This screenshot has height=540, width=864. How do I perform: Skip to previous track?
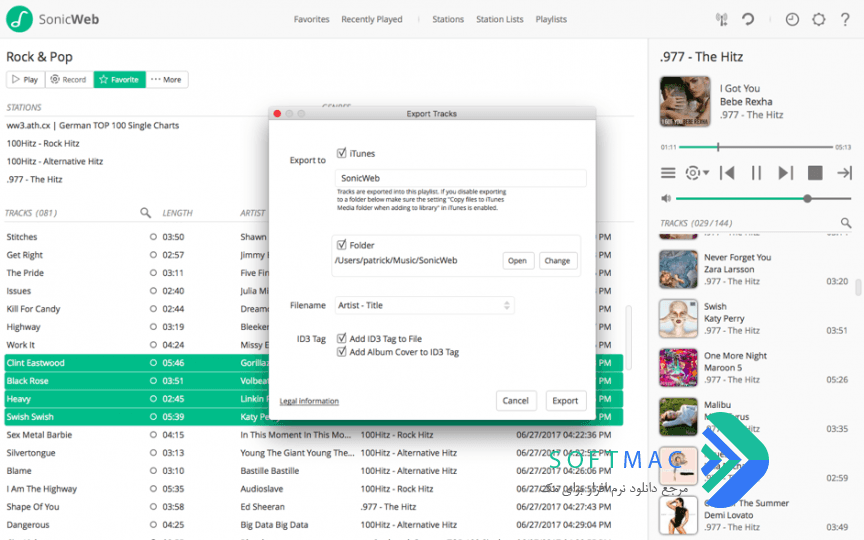727,173
